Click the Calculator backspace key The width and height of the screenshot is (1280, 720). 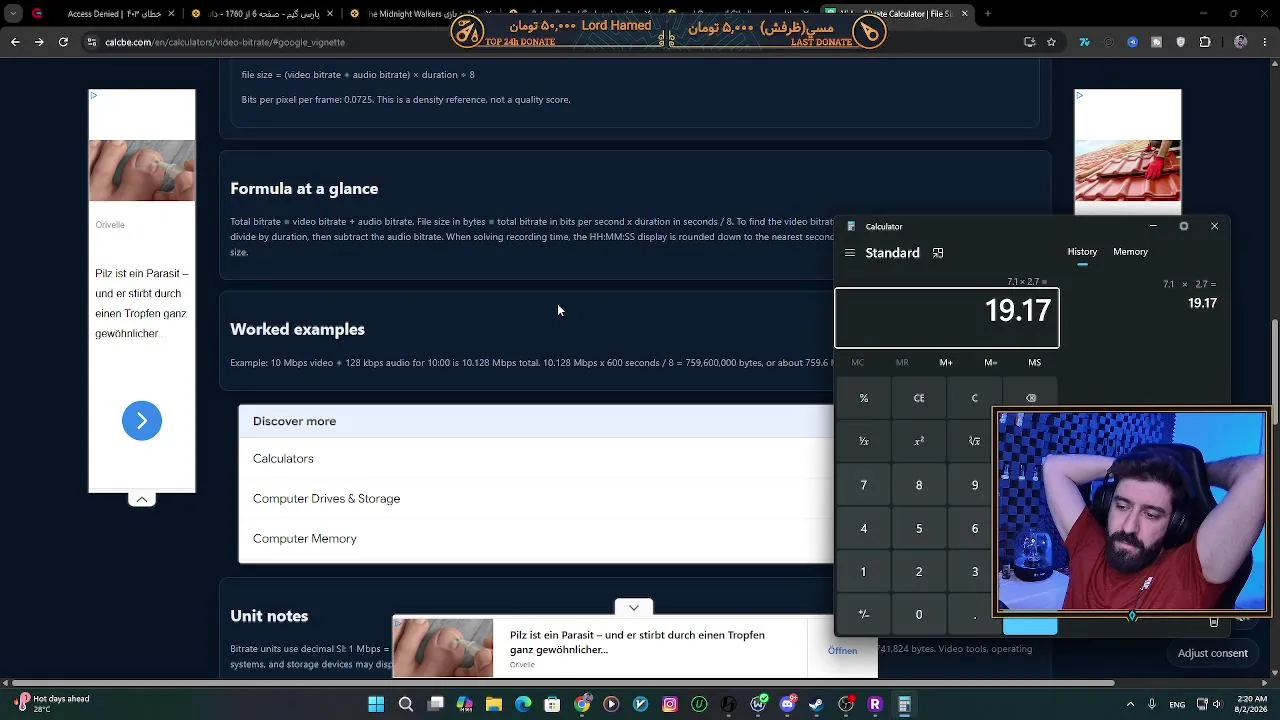[1030, 398]
